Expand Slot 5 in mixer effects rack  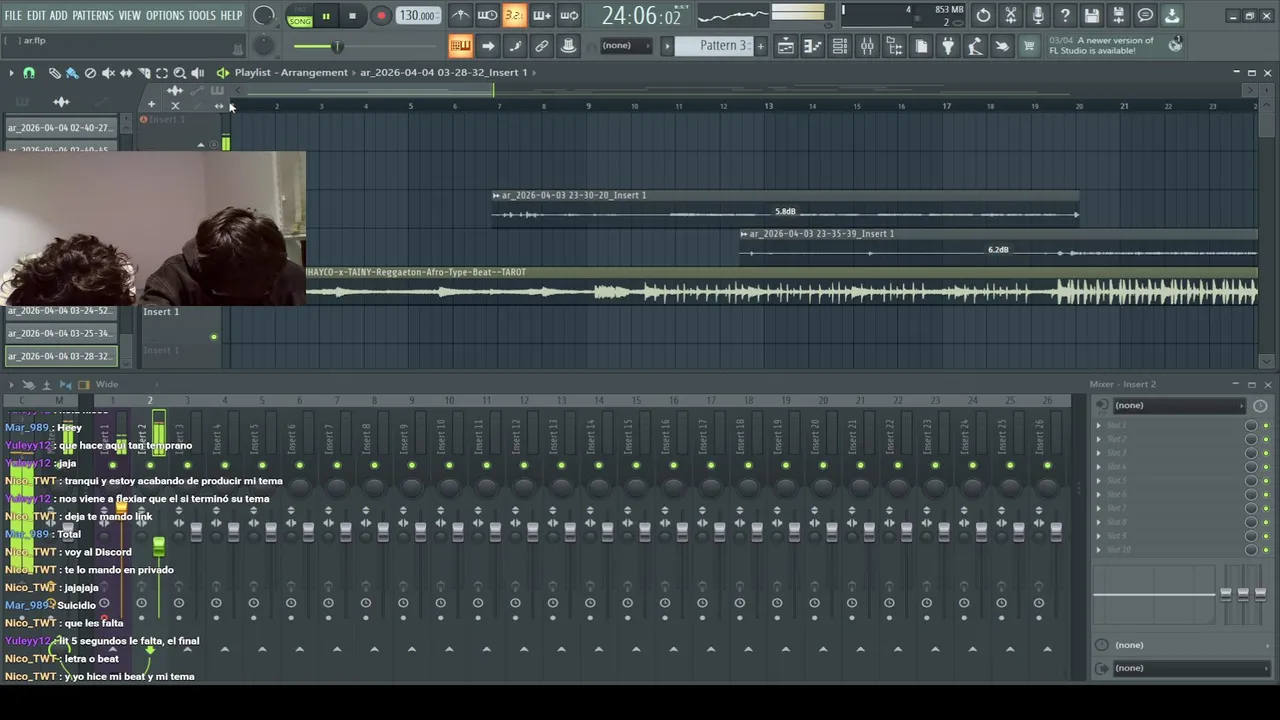pyautogui.click(x=1099, y=480)
